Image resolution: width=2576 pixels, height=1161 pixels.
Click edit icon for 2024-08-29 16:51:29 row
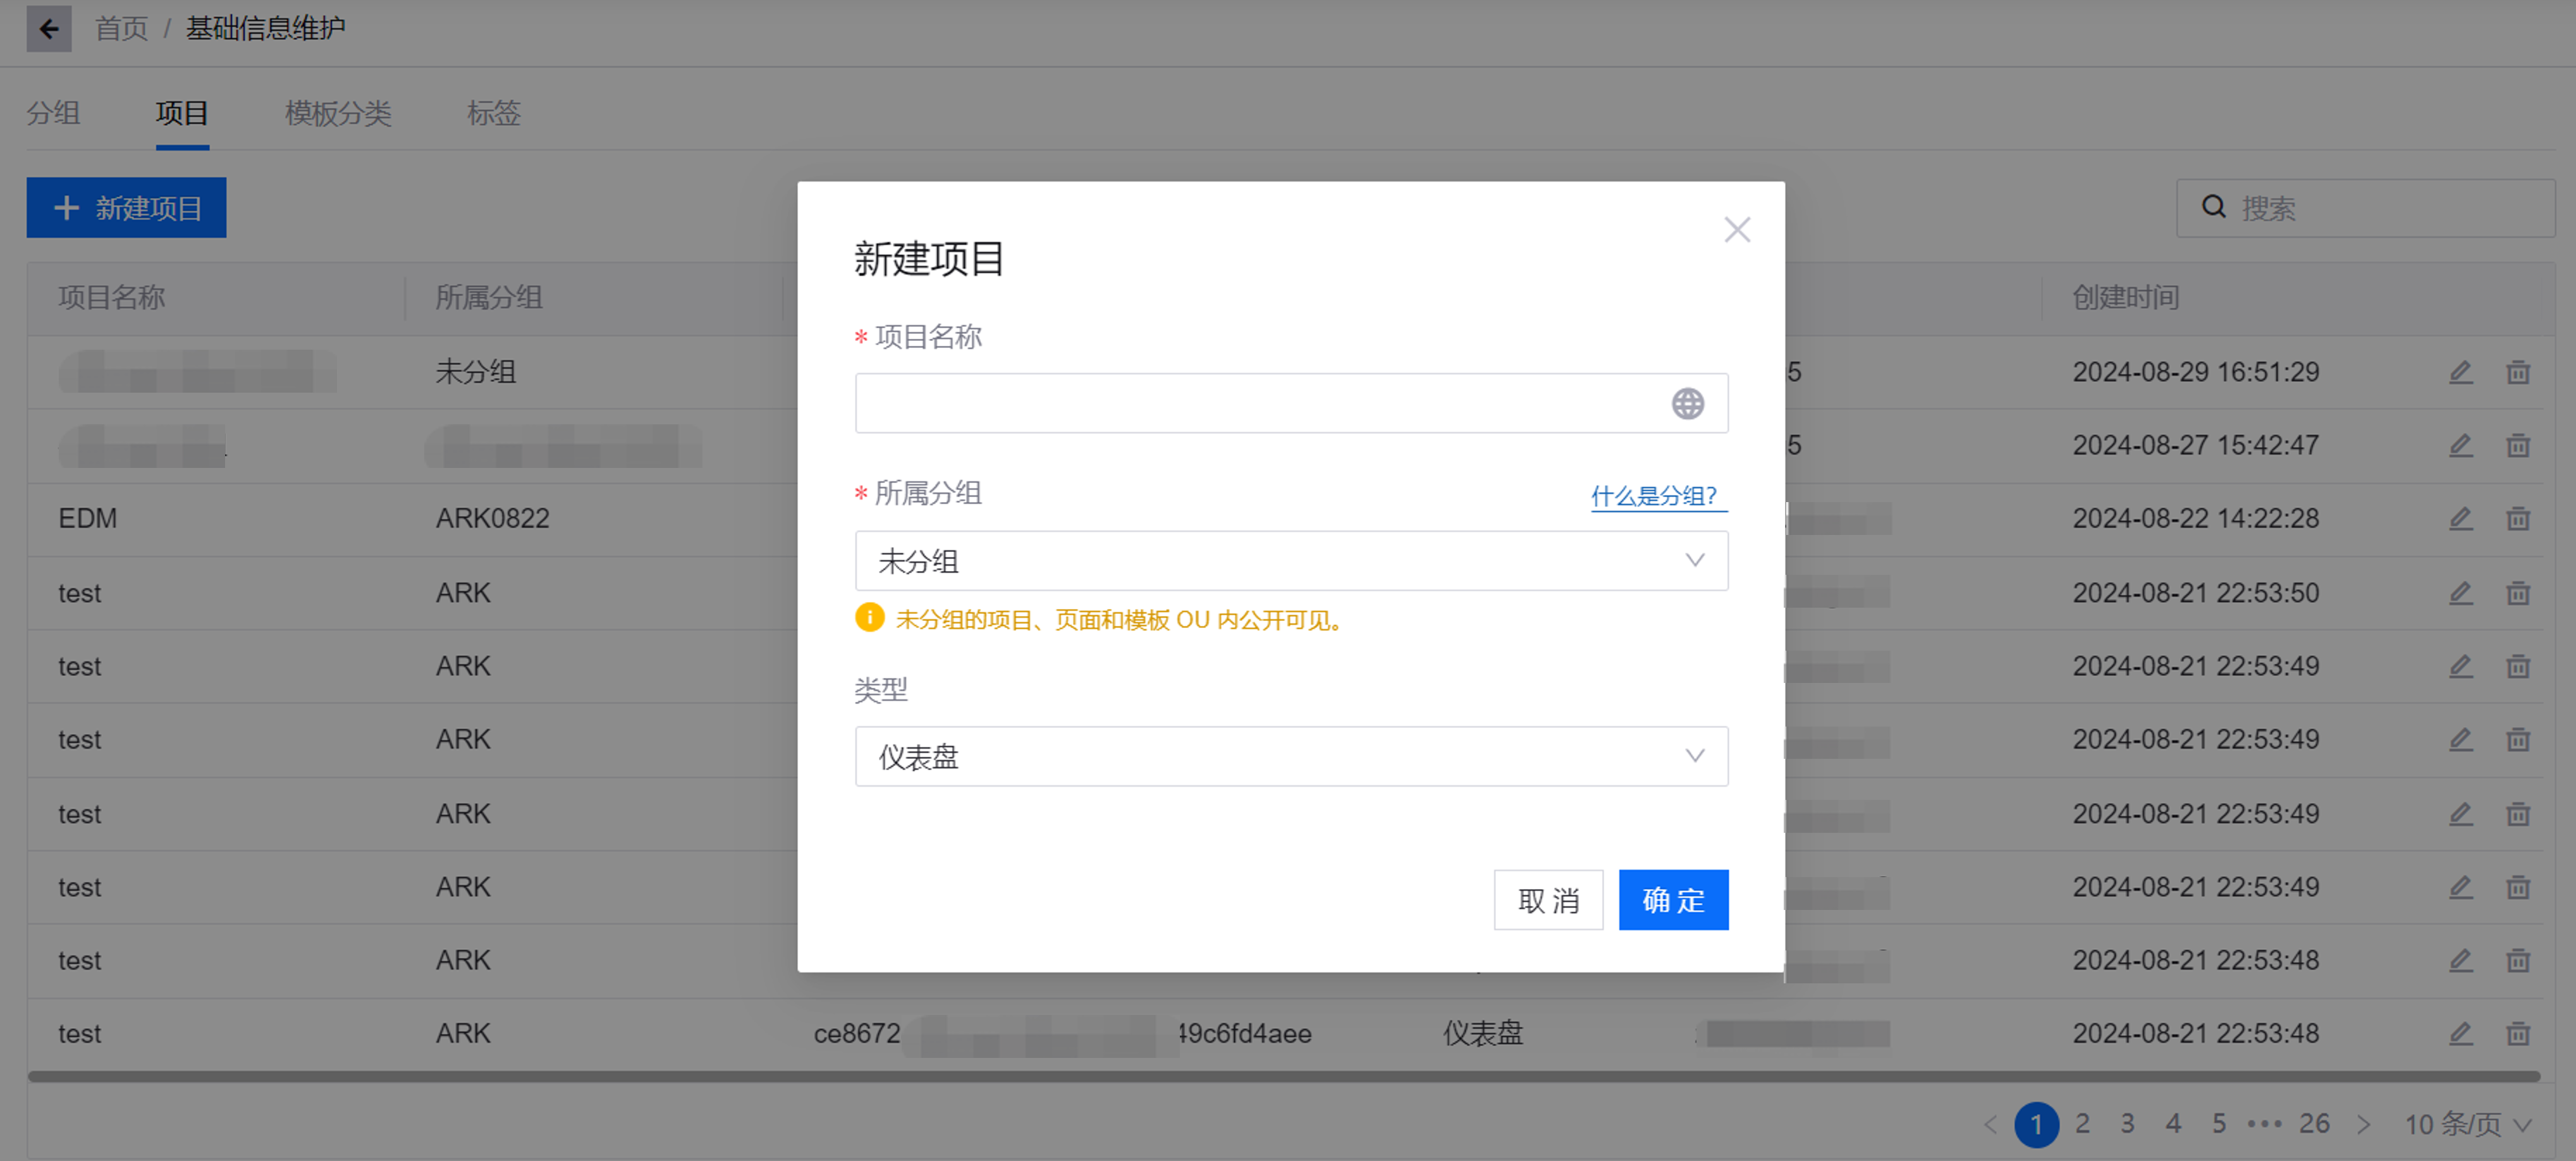2460,373
